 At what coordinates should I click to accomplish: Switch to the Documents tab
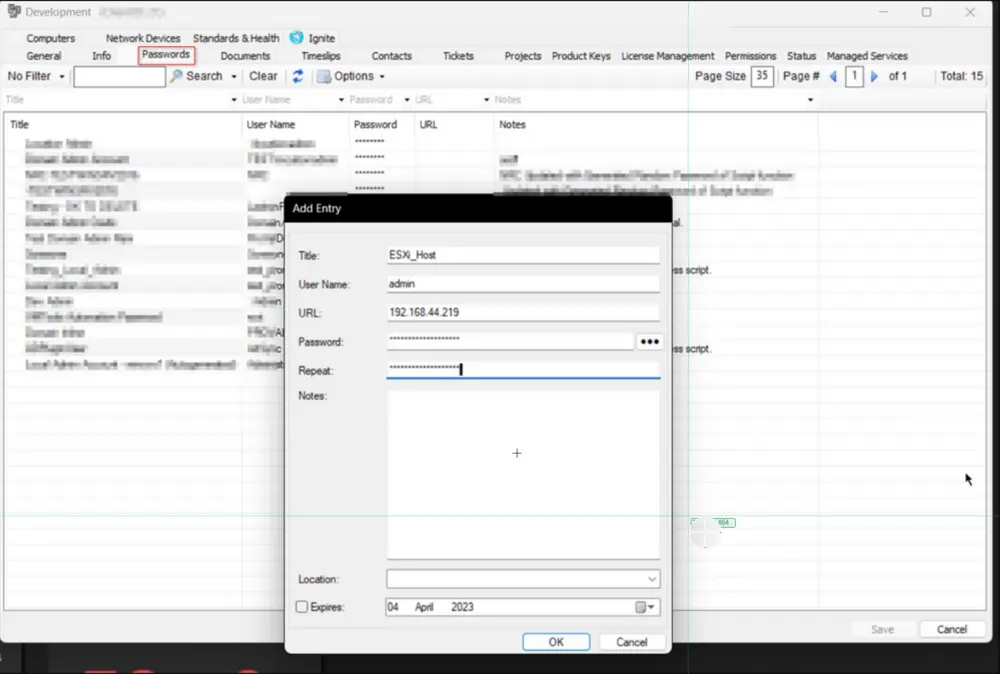coord(245,56)
